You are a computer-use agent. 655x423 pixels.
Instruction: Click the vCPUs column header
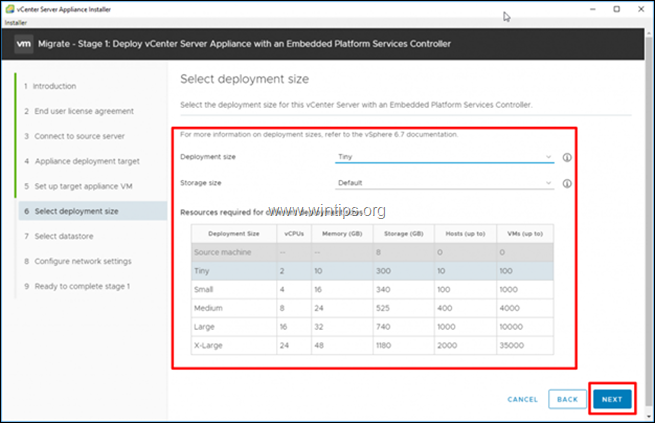coord(294,234)
